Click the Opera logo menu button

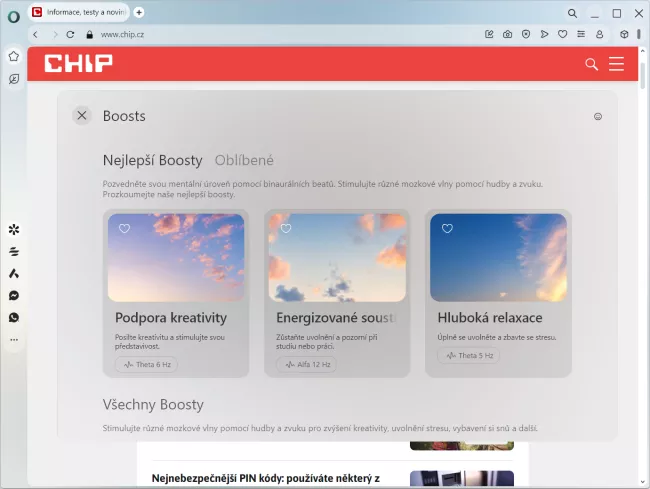[x=13, y=15]
